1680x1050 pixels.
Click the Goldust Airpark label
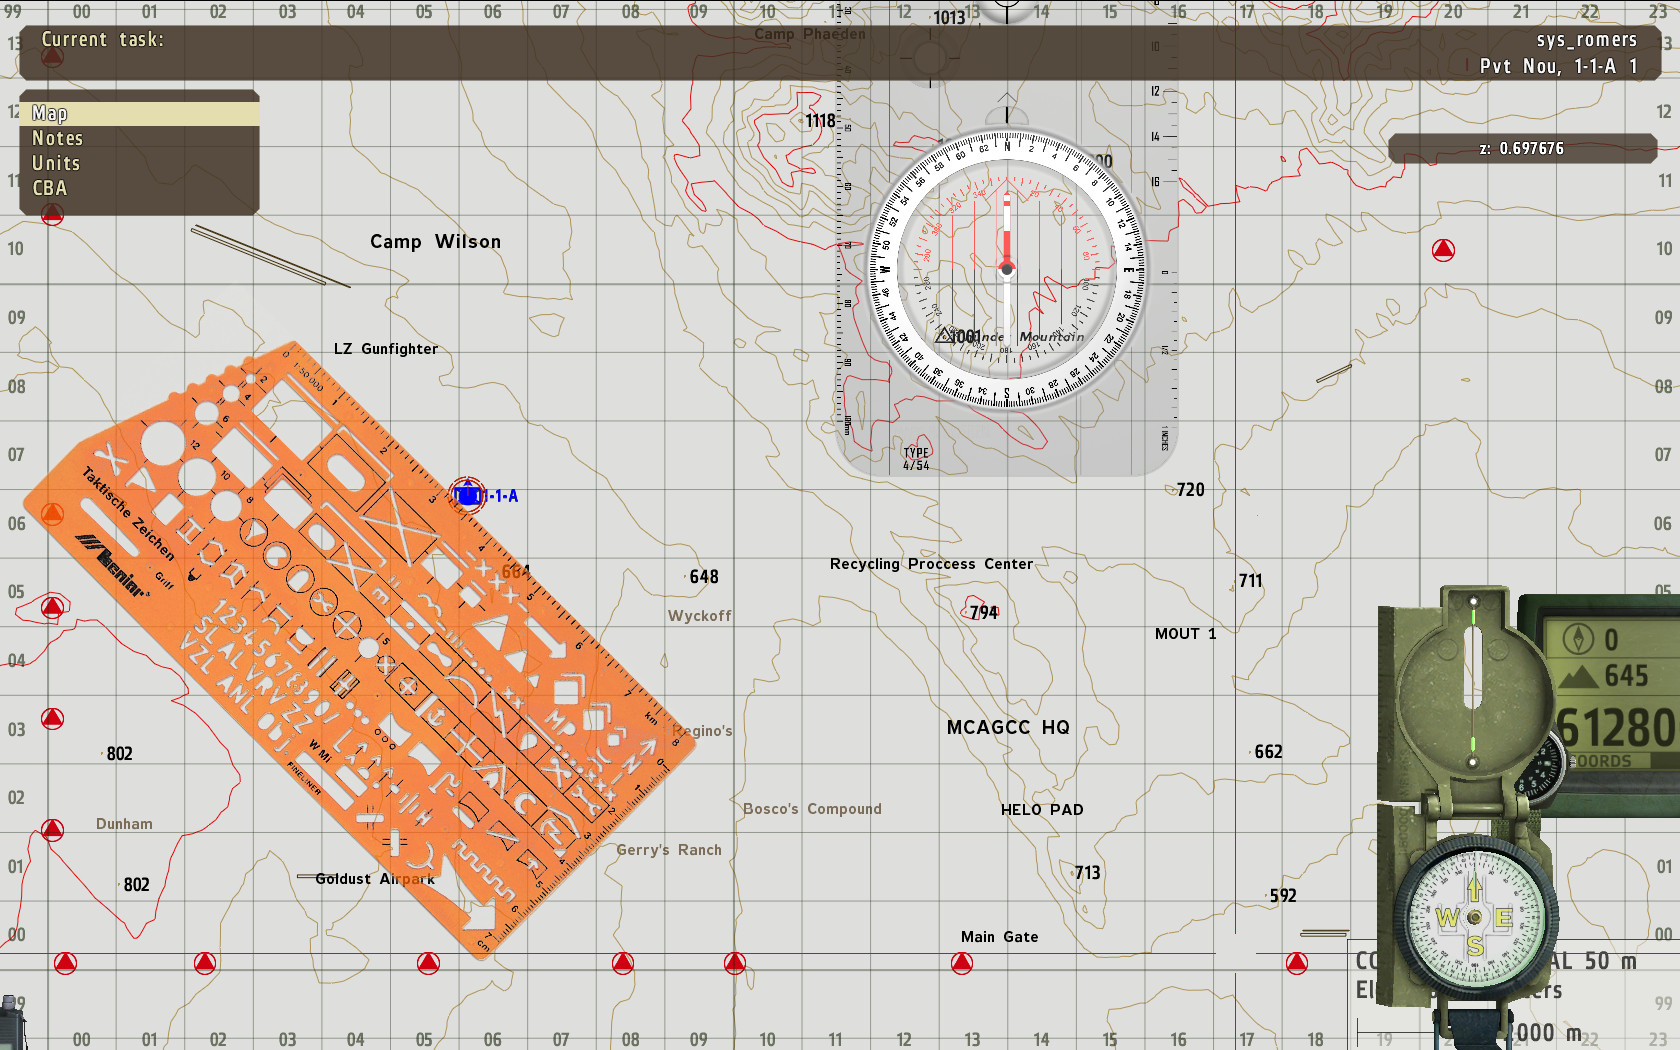(375, 879)
